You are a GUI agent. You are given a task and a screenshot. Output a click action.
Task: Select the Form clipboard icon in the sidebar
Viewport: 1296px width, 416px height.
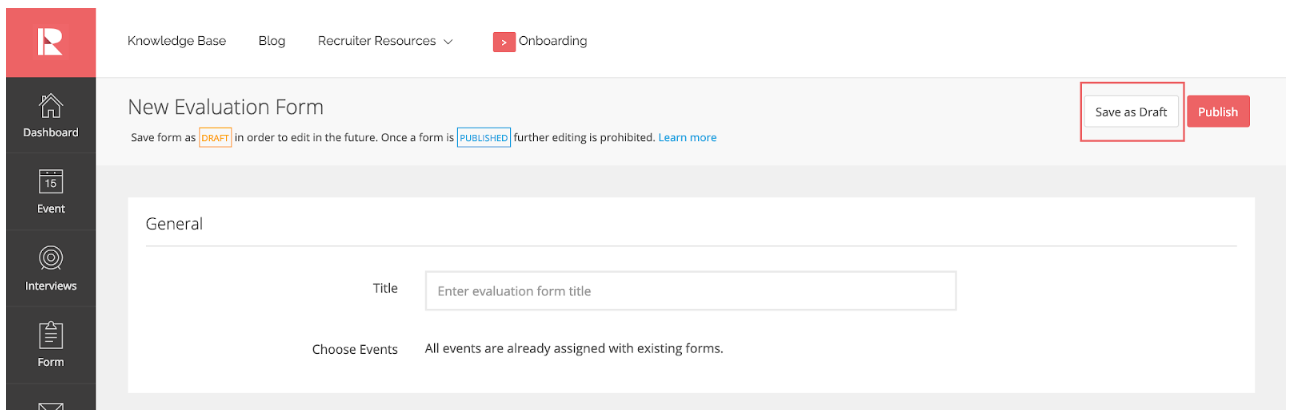[x=51, y=334]
